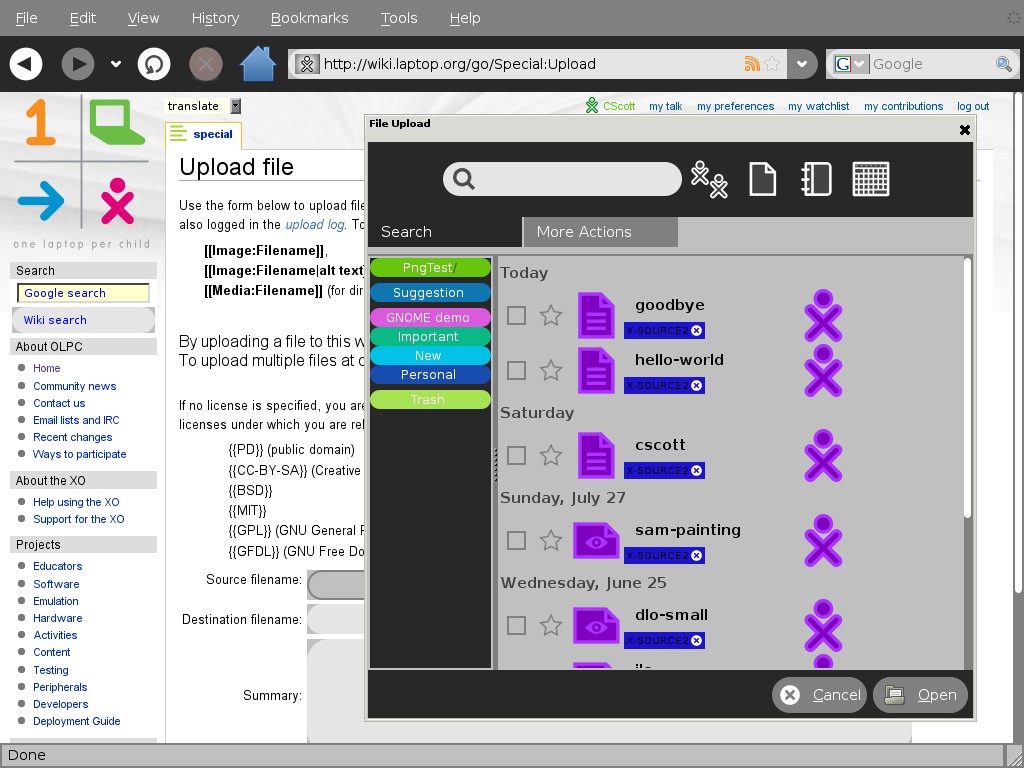This screenshot has width=1024, height=768.
Task: Select the sam-painting checkbox
Action: pos(516,541)
